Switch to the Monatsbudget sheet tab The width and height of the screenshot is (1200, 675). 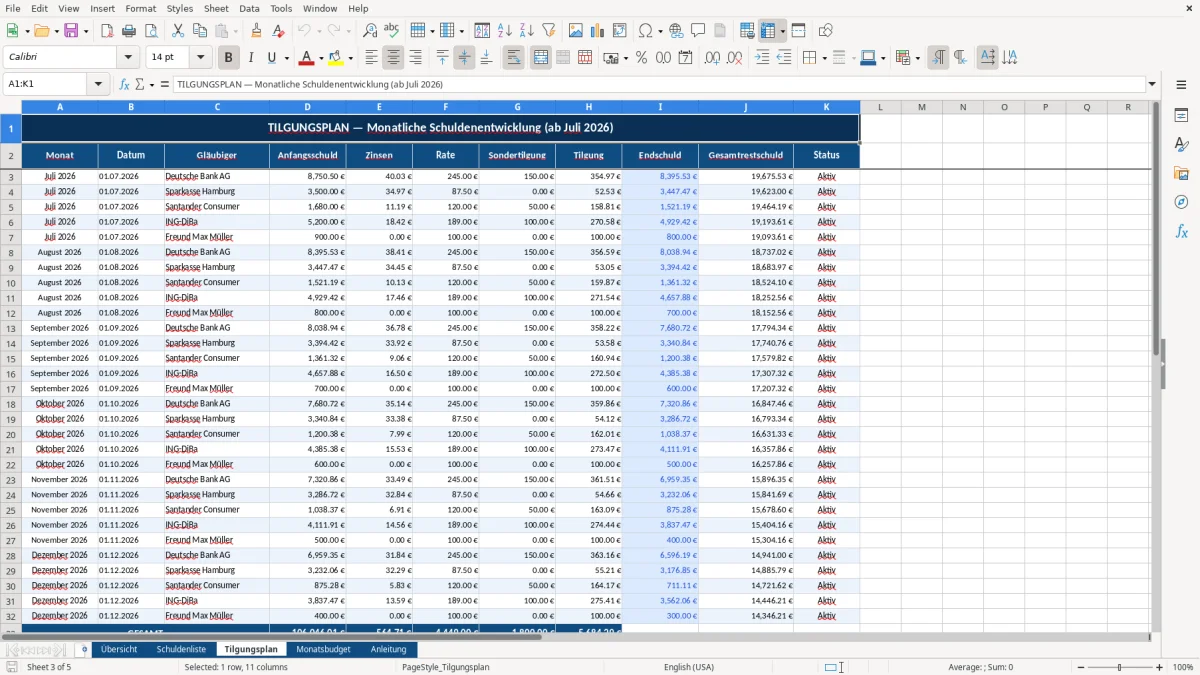[x=324, y=649]
